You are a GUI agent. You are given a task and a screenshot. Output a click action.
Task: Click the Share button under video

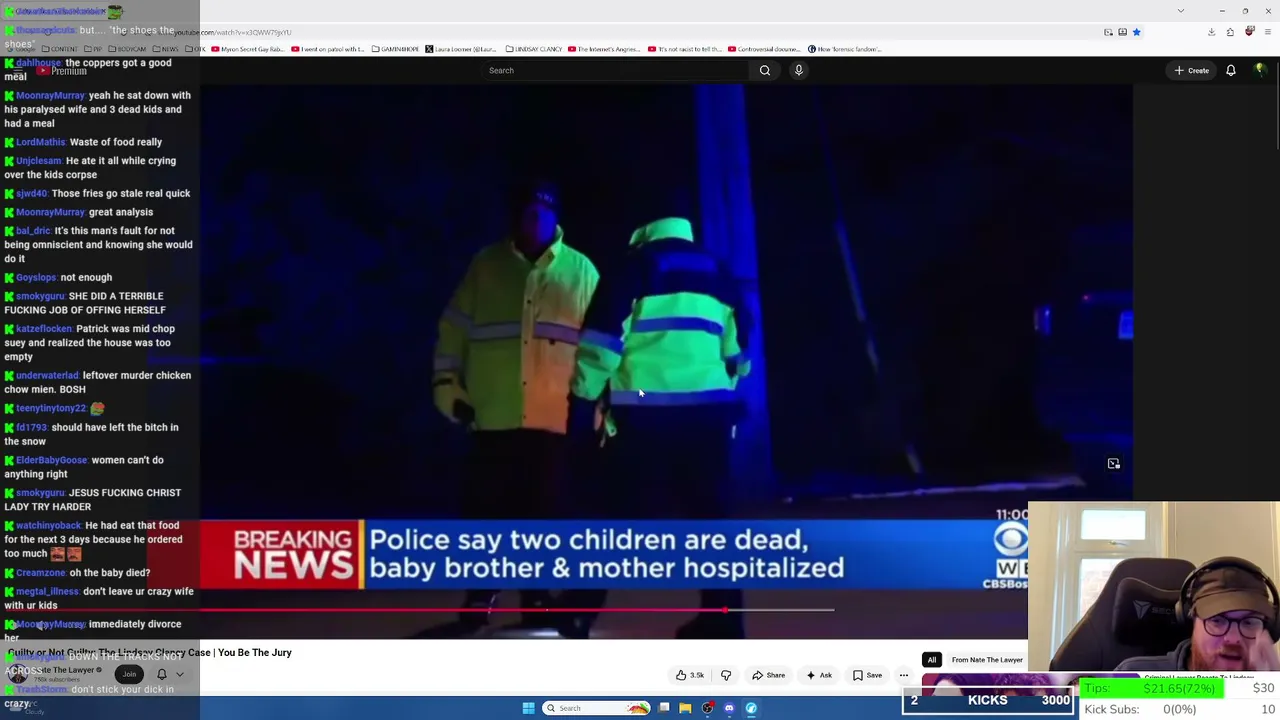pos(769,675)
